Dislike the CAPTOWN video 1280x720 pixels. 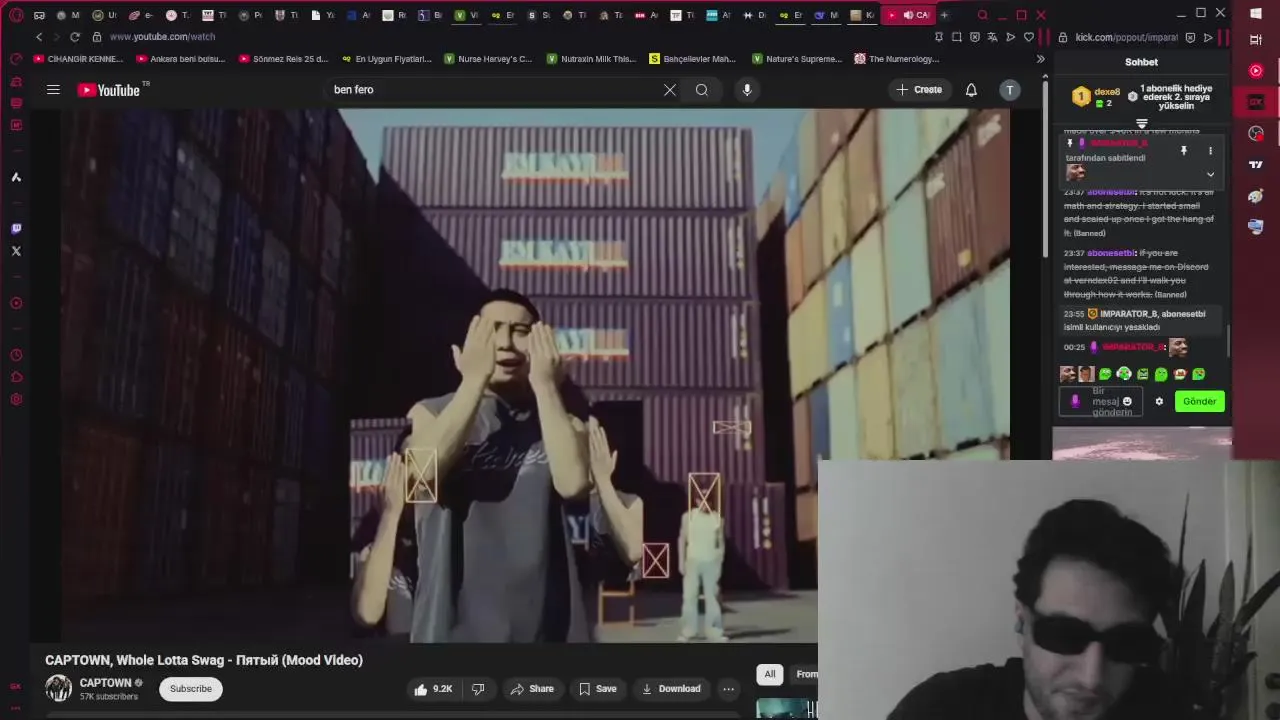(x=478, y=689)
